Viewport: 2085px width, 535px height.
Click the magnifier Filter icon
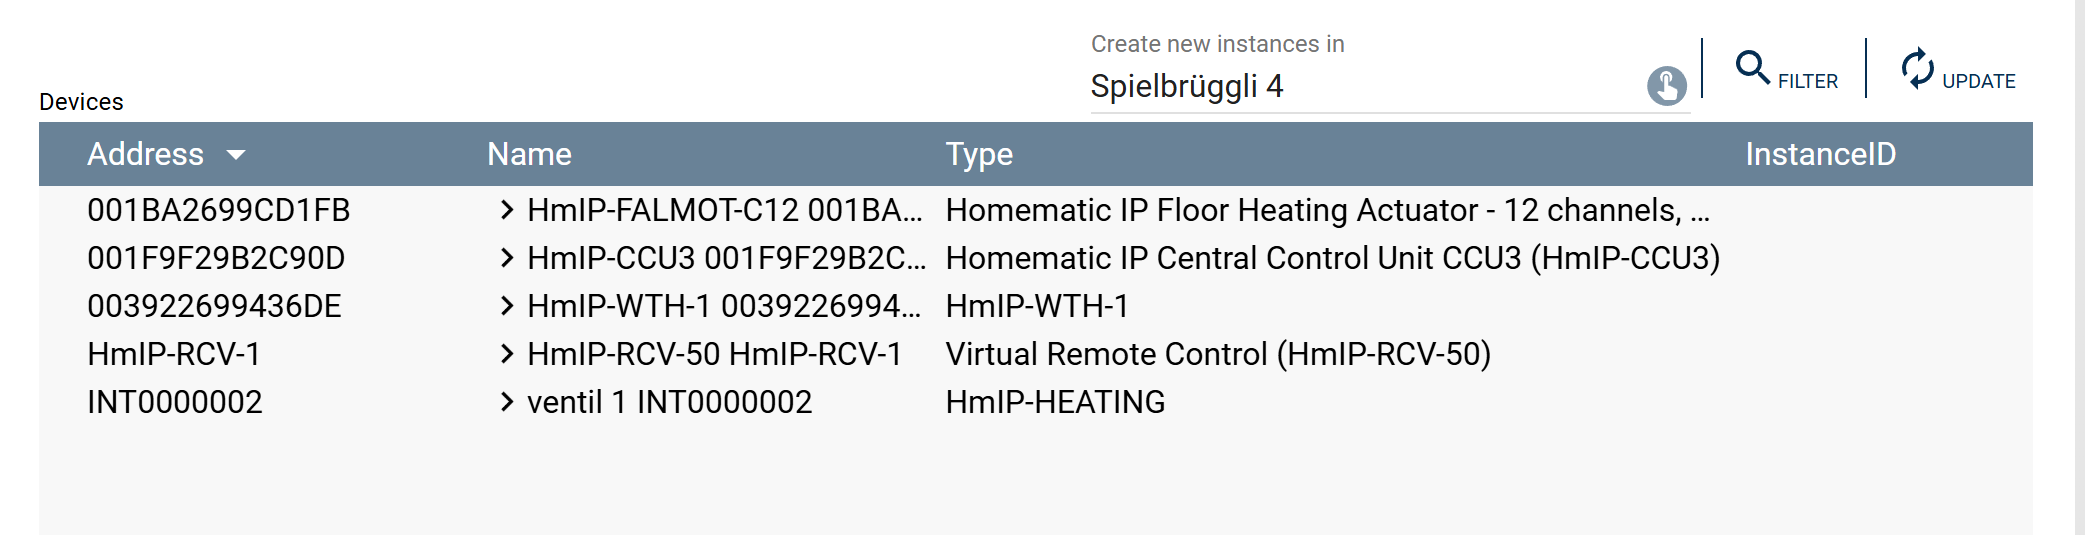[1752, 68]
